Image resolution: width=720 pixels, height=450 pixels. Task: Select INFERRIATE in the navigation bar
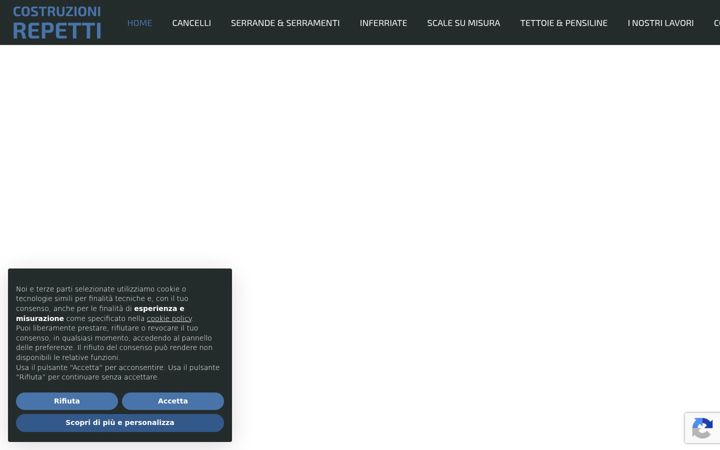pyautogui.click(x=383, y=23)
